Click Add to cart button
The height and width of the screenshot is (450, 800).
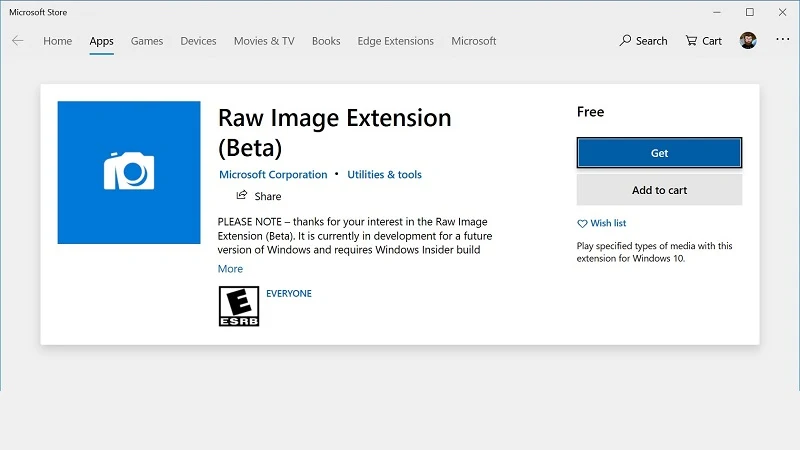(x=659, y=190)
